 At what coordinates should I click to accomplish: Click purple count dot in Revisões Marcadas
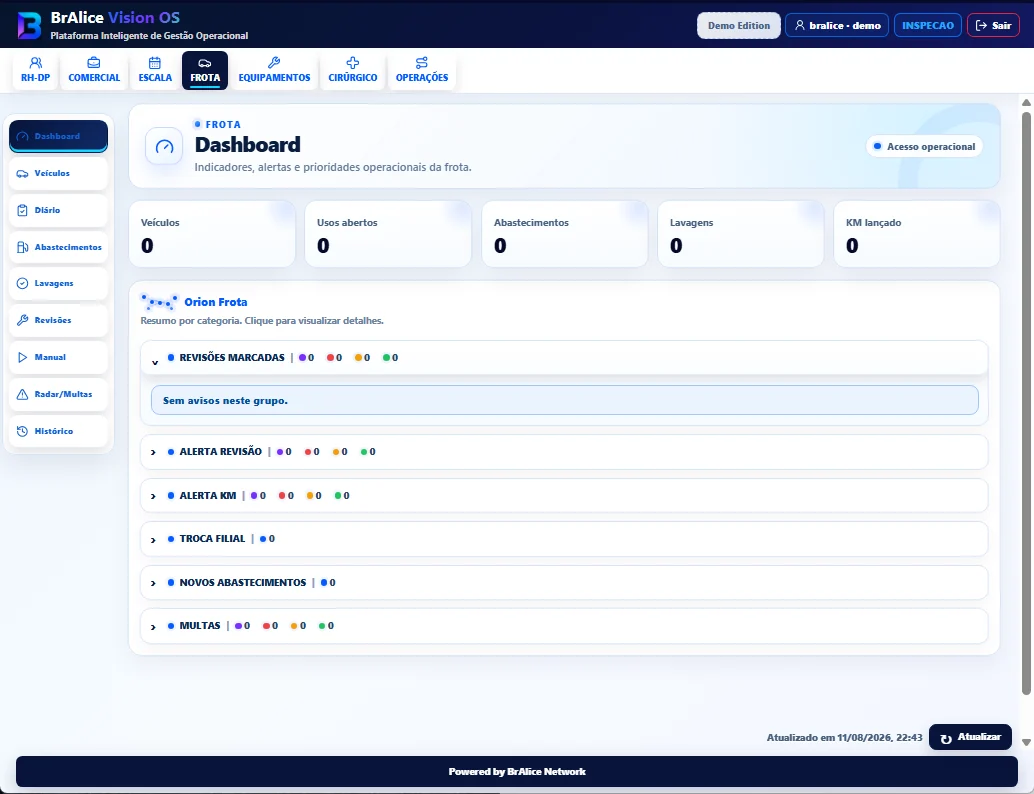click(x=303, y=358)
